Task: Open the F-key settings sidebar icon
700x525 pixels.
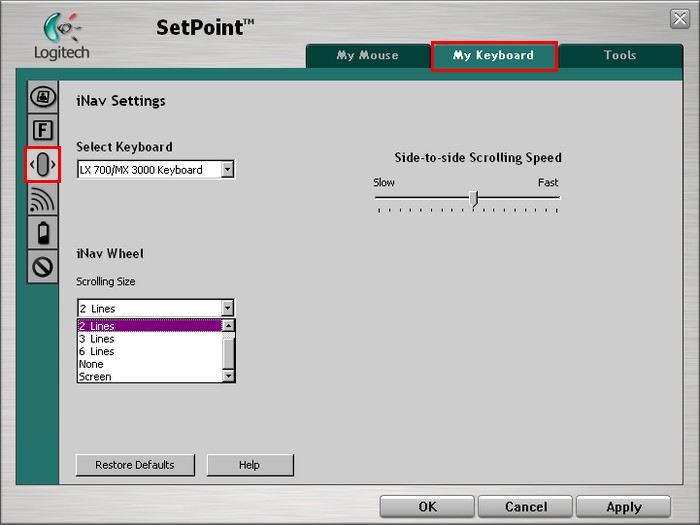Action: [x=42, y=130]
